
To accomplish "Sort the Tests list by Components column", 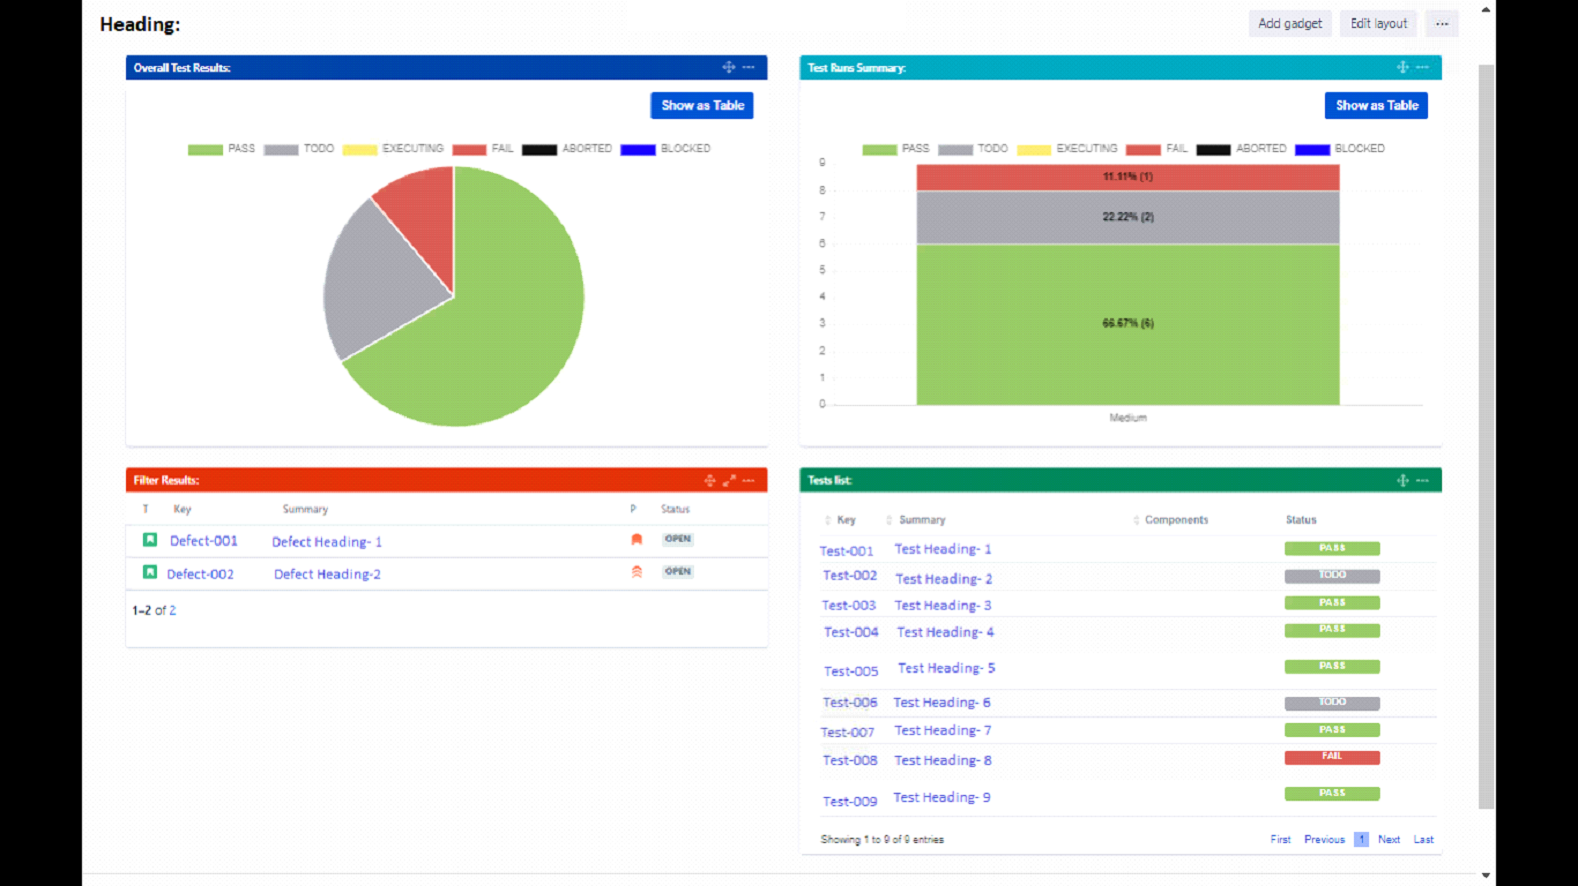I will [x=1175, y=520].
